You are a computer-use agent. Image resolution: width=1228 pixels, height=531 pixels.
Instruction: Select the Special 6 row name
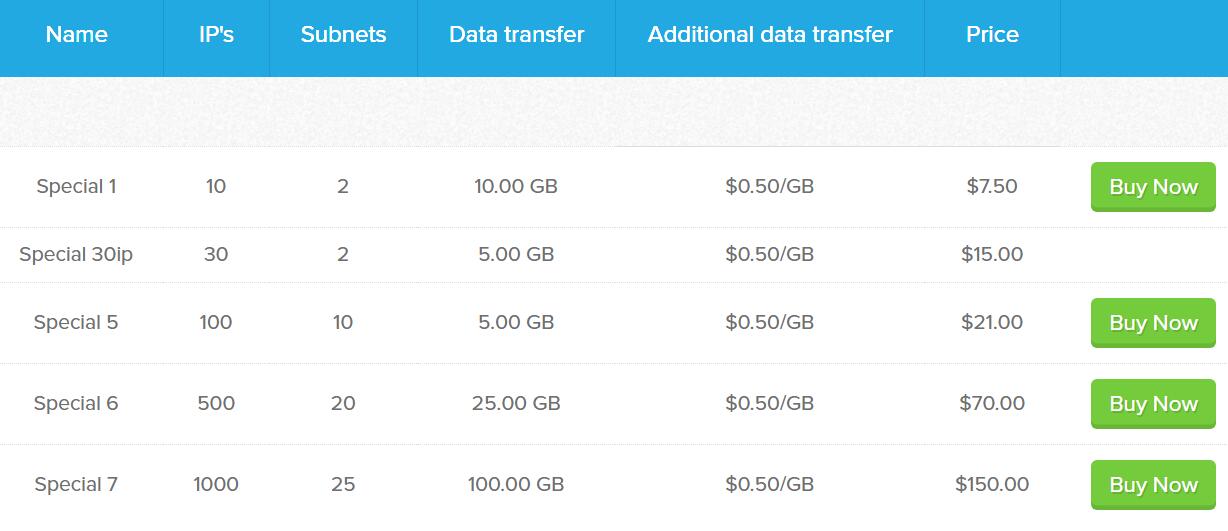(76, 403)
